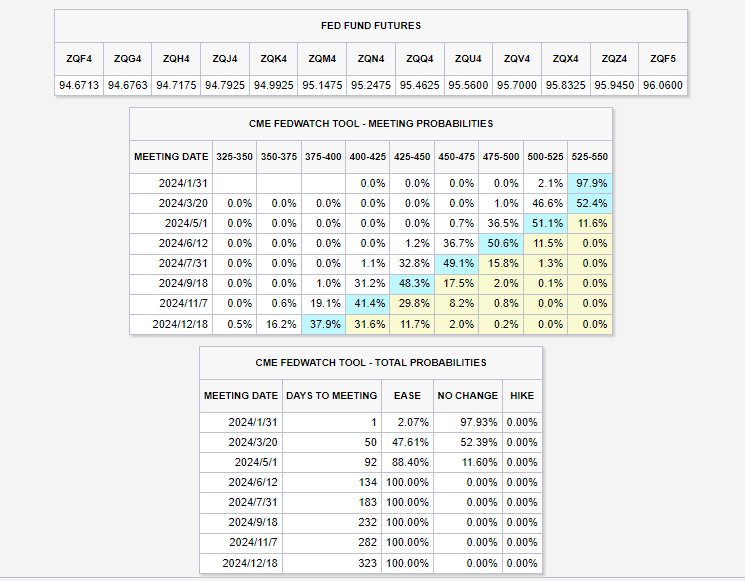Click the 46.6% probability cell

[545, 203]
